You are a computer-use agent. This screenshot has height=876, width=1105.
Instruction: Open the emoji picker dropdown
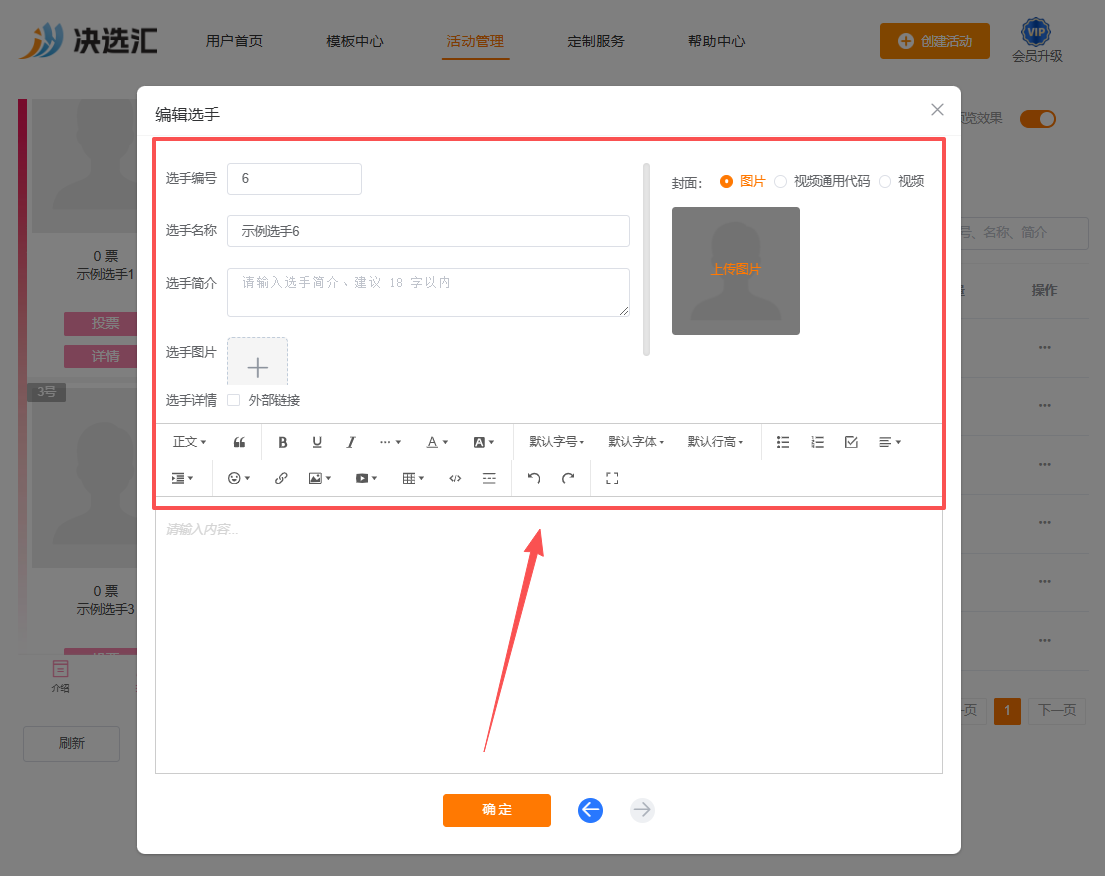[239, 479]
